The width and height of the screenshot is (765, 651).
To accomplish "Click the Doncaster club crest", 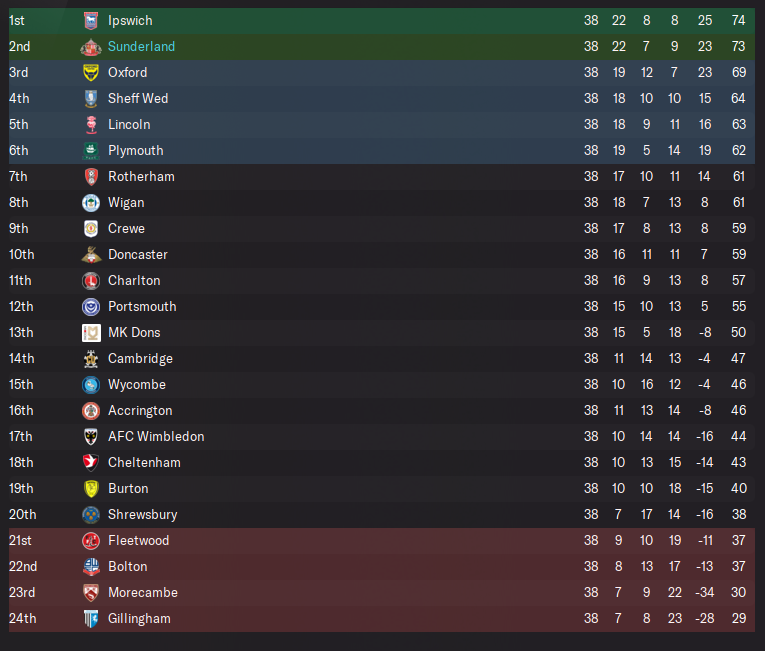I will pyautogui.click(x=91, y=254).
